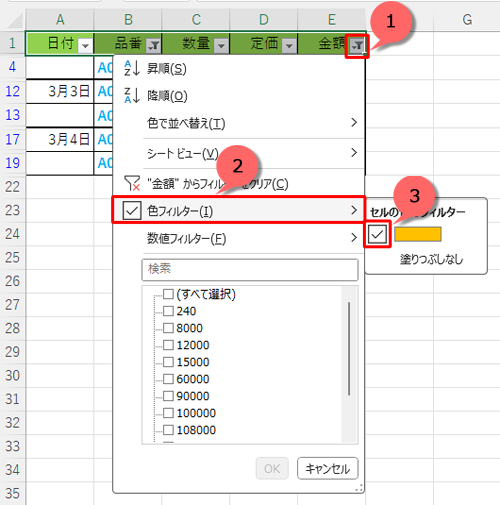This screenshot has width=500, height=505.
Task: Open シート ビュー(V) submenu
Action: pos(238,153)
